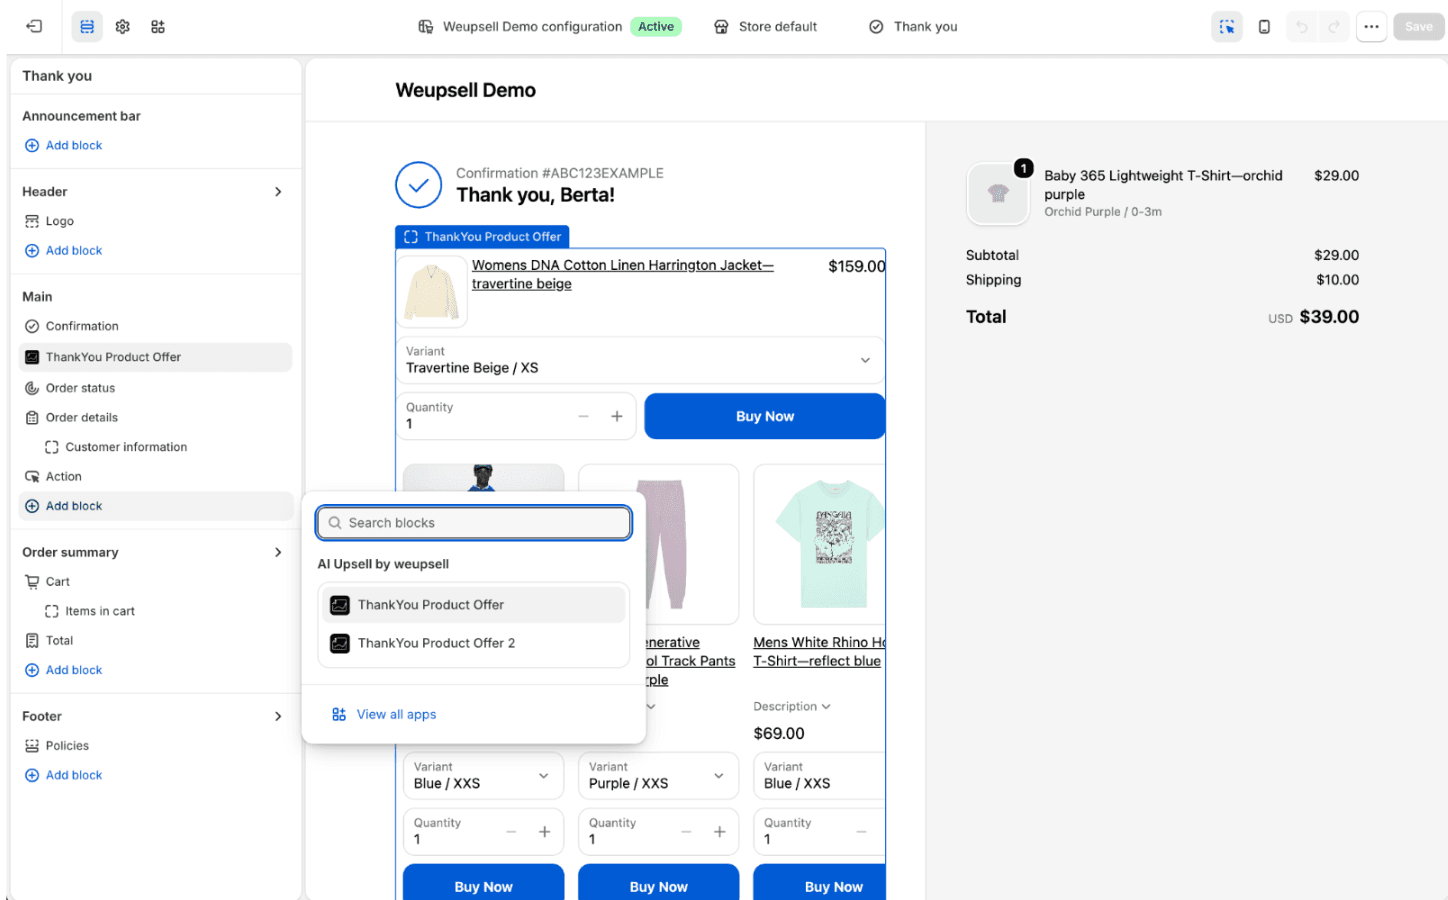Click Buy Now for Harrington Jacket

[765, 416]
